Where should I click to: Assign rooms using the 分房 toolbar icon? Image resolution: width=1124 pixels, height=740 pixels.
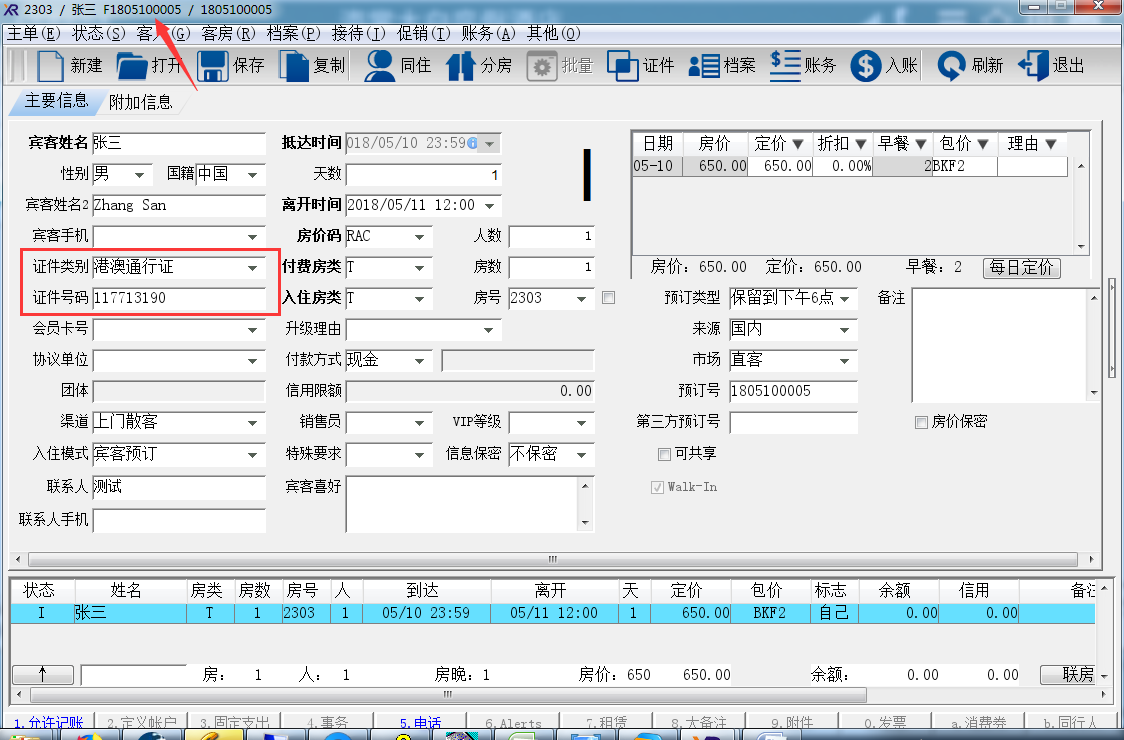(x=460, y=66)
